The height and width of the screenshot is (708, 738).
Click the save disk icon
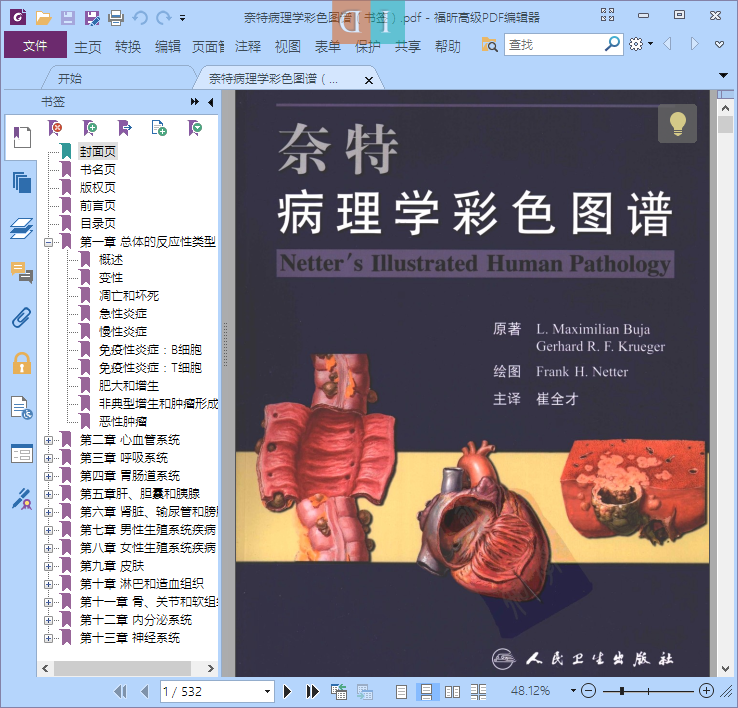68,18
